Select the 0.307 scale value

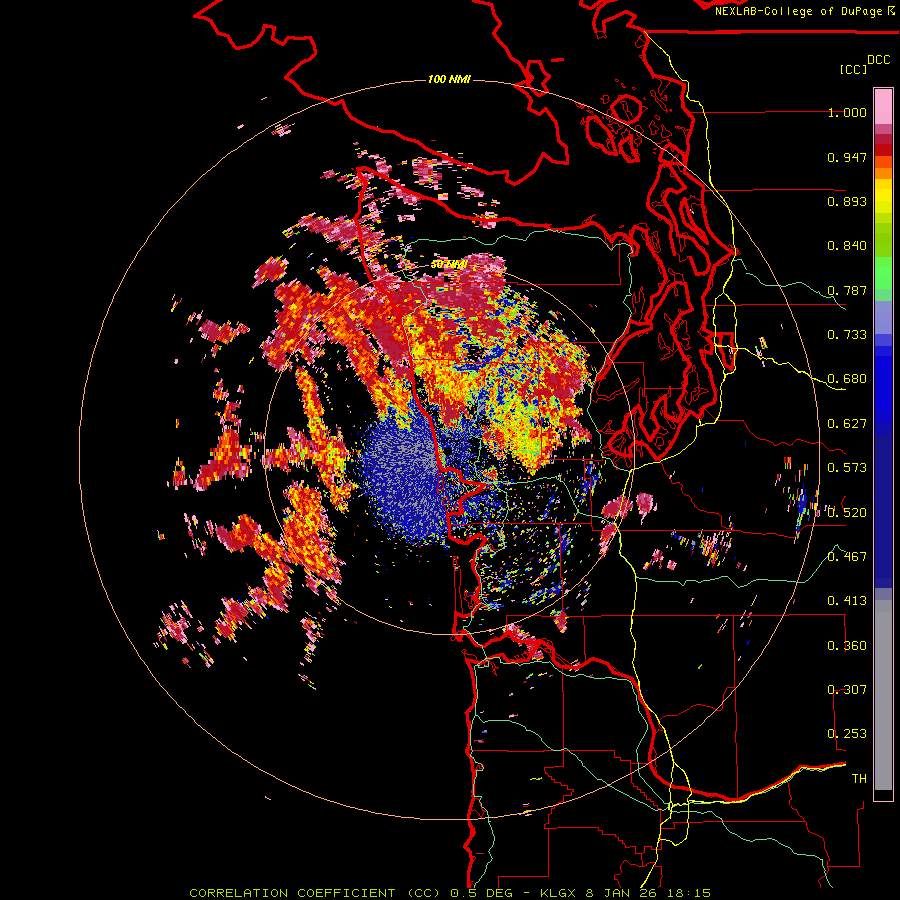pos(847,690)
